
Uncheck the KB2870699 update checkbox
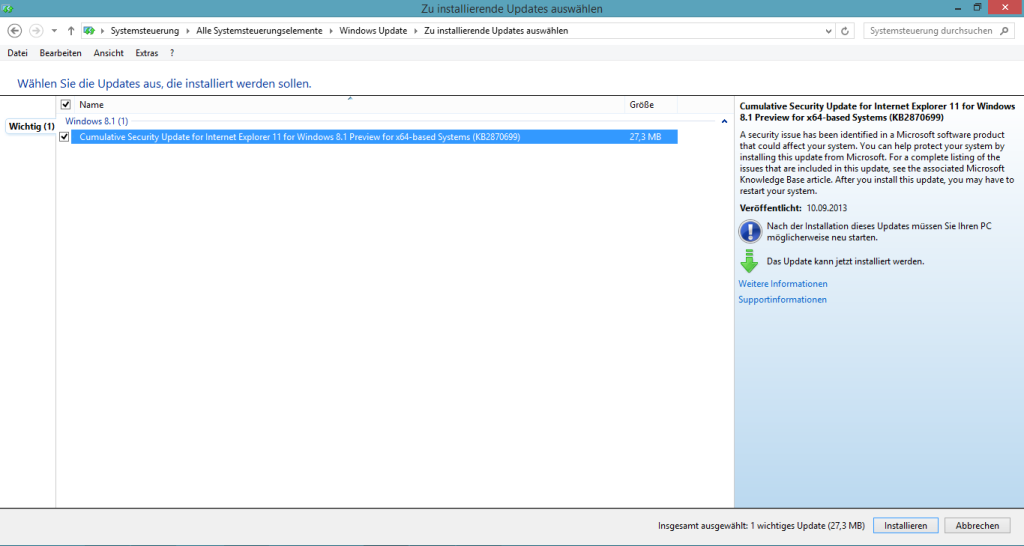click(65, 137)
